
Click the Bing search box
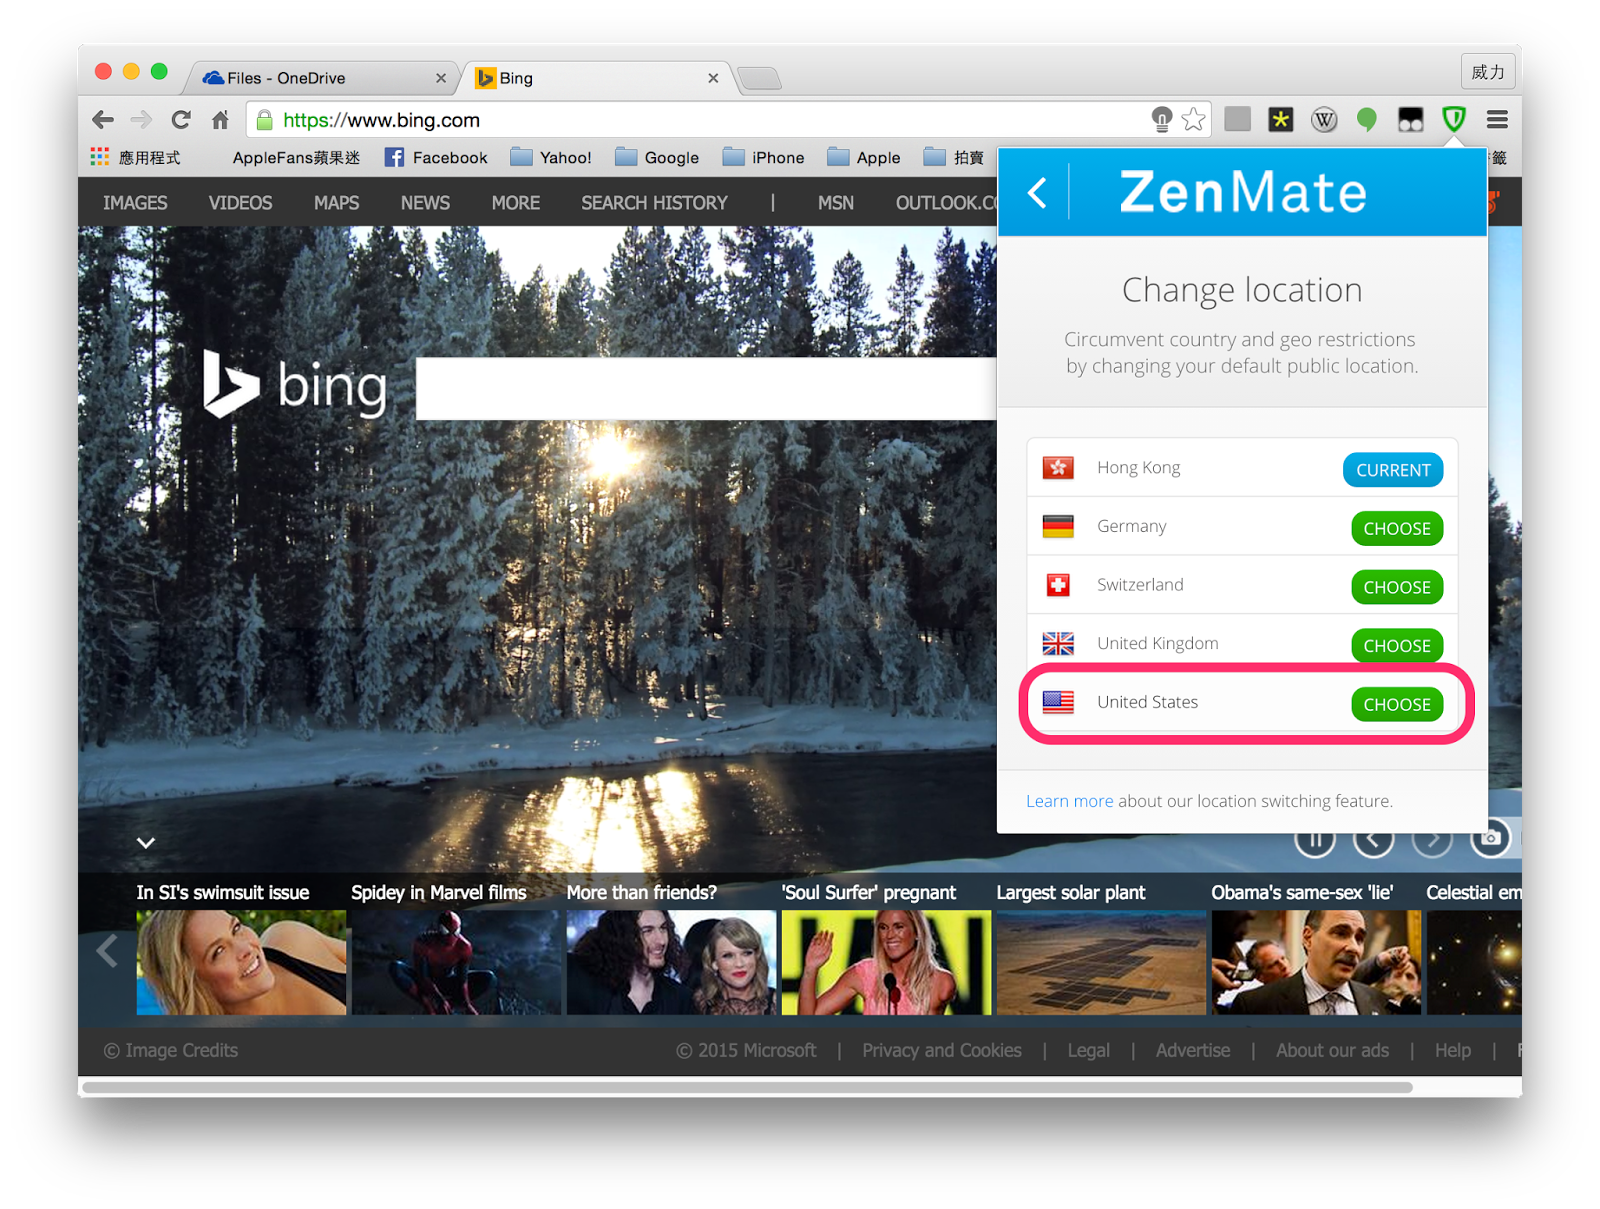(x=706, y=389)
